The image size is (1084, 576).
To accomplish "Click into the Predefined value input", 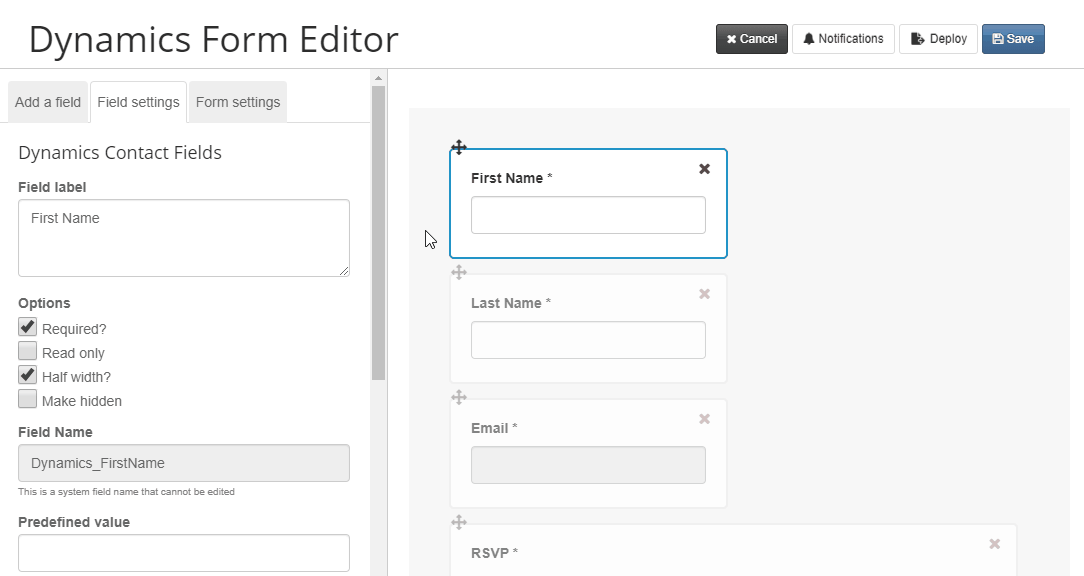I will [184, 553].
